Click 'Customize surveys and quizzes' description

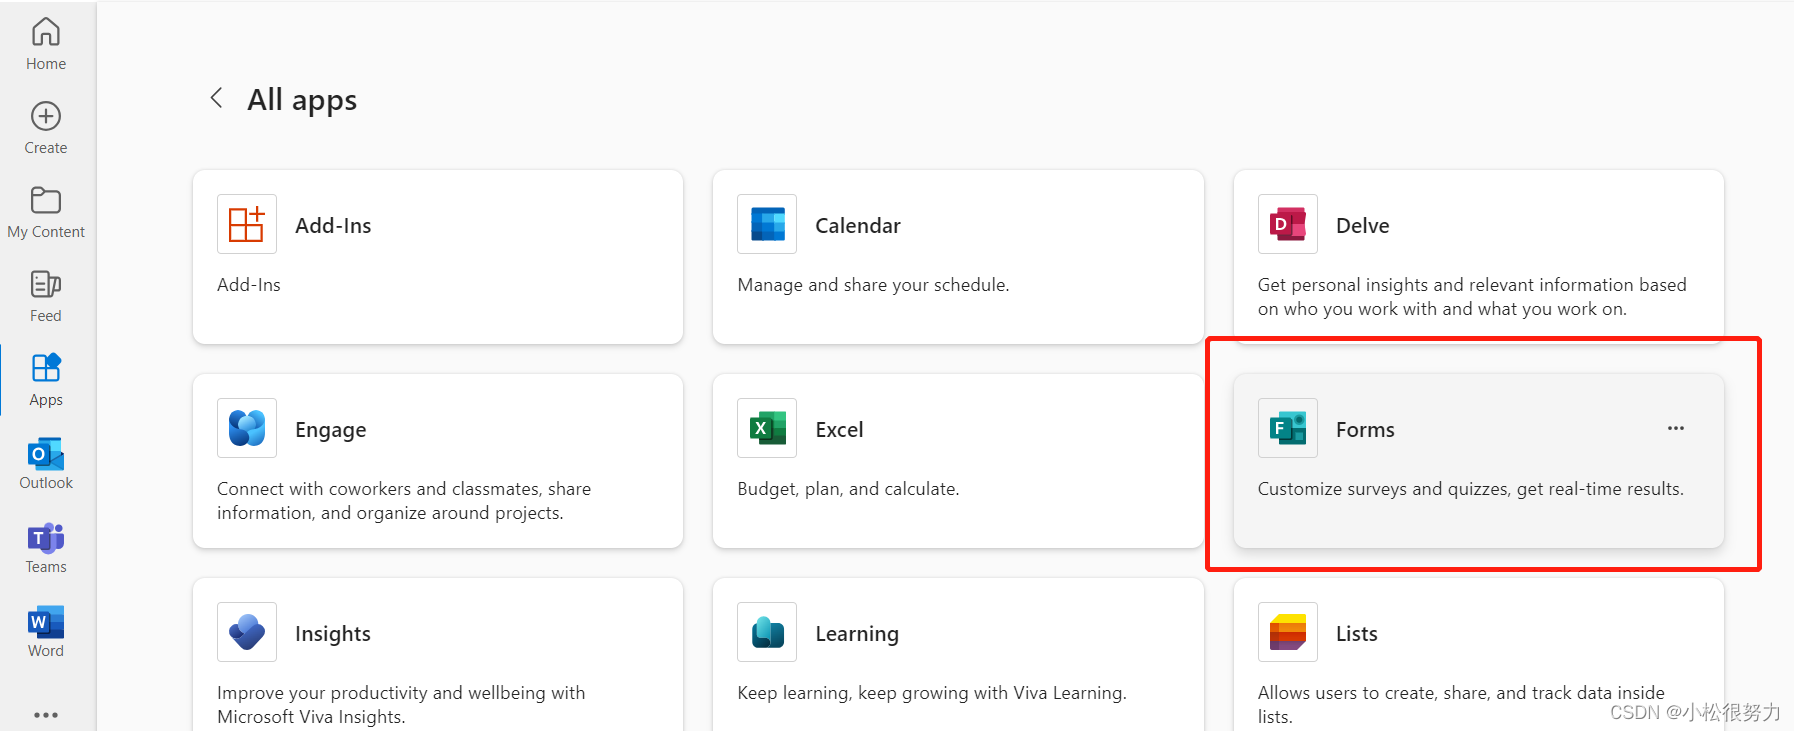click(x=1471, y=489)
